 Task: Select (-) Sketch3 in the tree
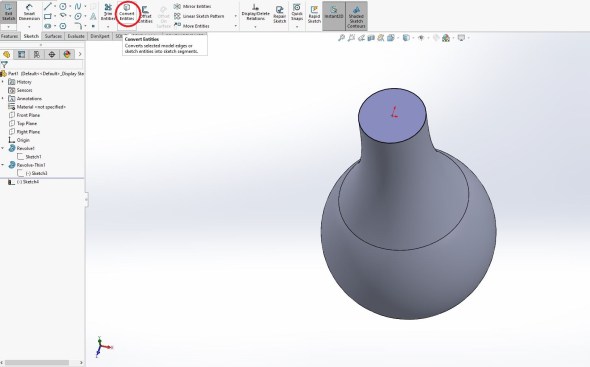coord(32,173)
